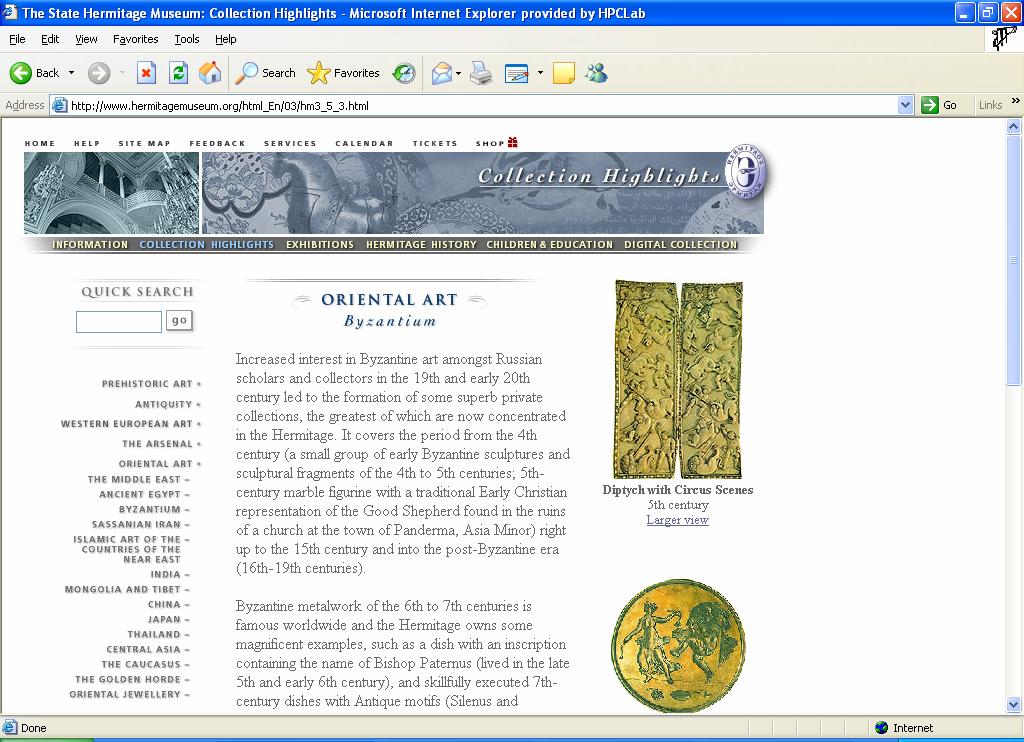The height and width of the screenshot is (742, 1024).
Task: Refresh the page with Refresh icon
Action: coord(178,73)
